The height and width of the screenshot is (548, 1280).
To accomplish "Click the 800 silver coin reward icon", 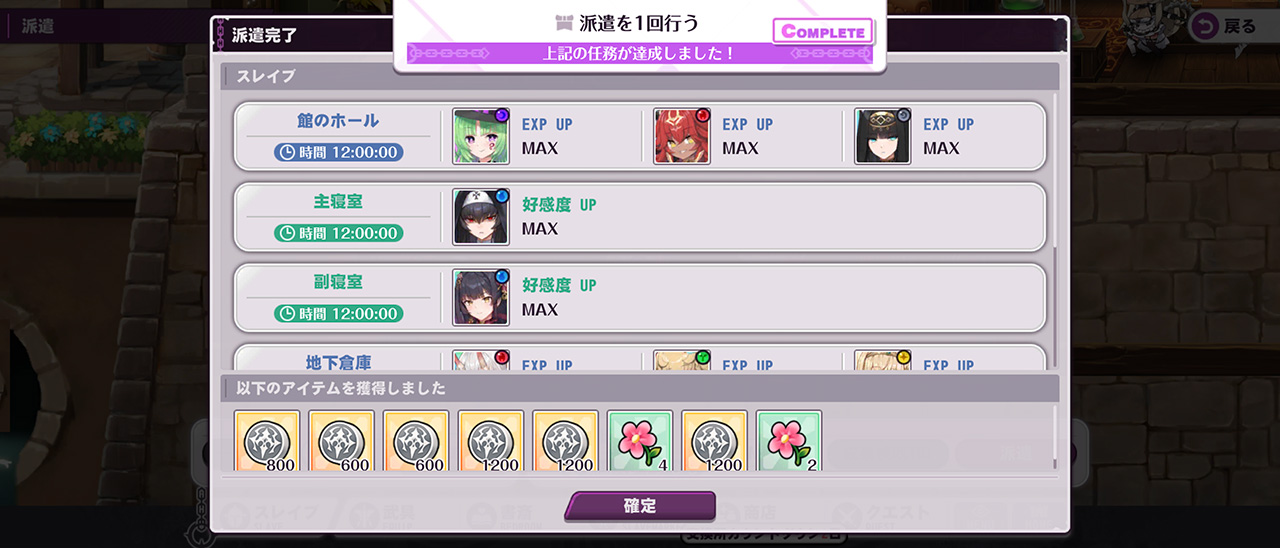I will 267,441.
